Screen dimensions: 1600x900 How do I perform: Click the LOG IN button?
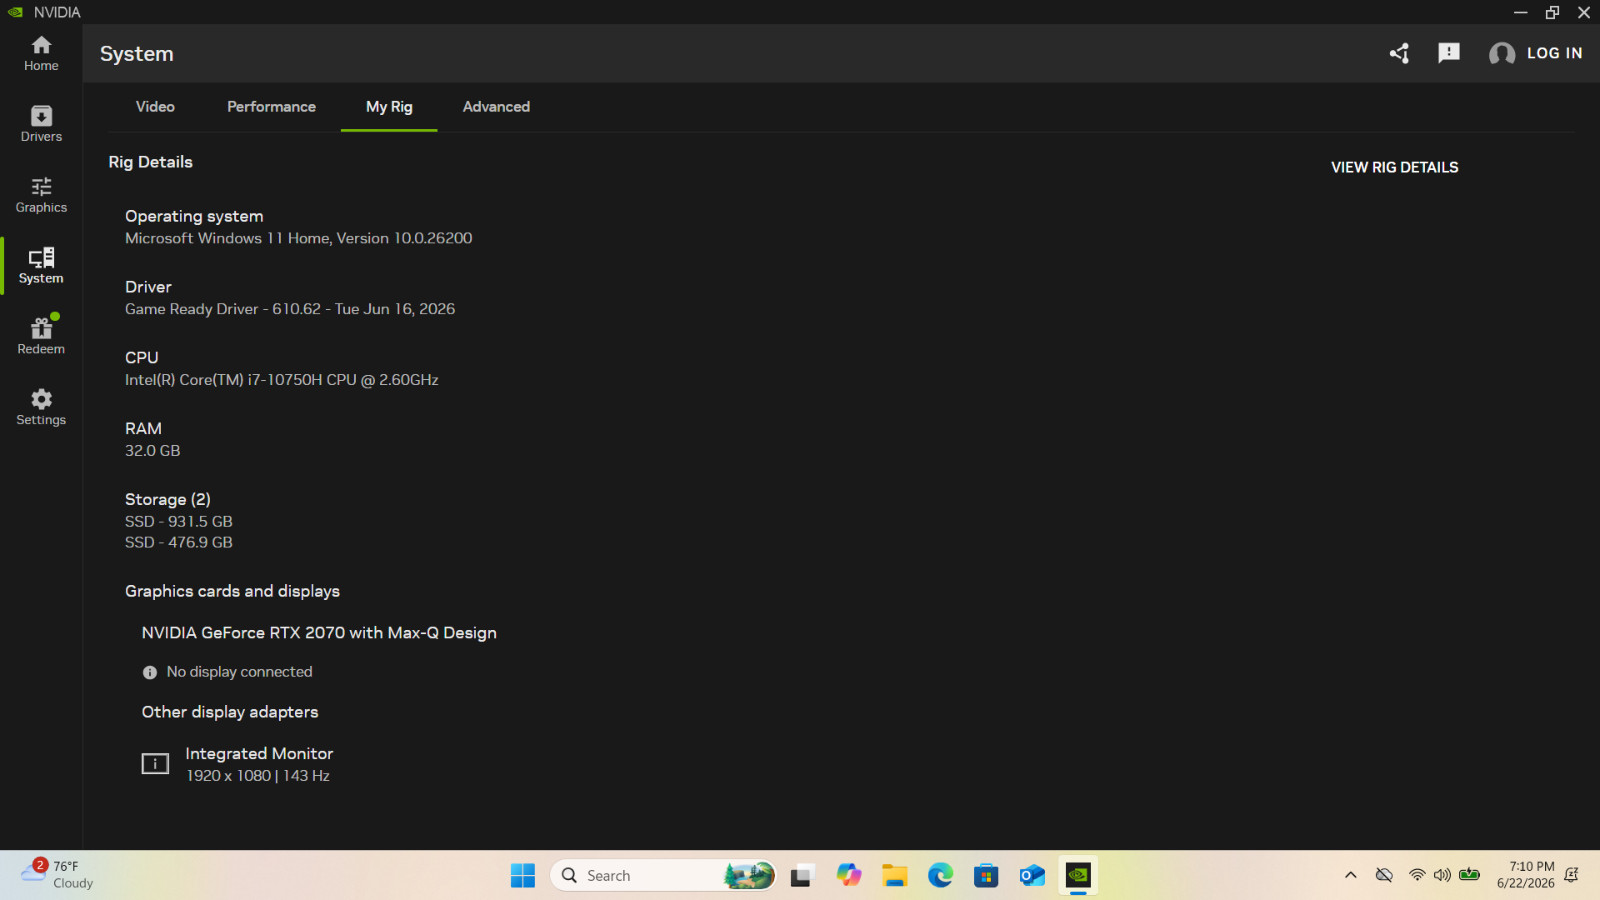click(x=1554, y=53)
